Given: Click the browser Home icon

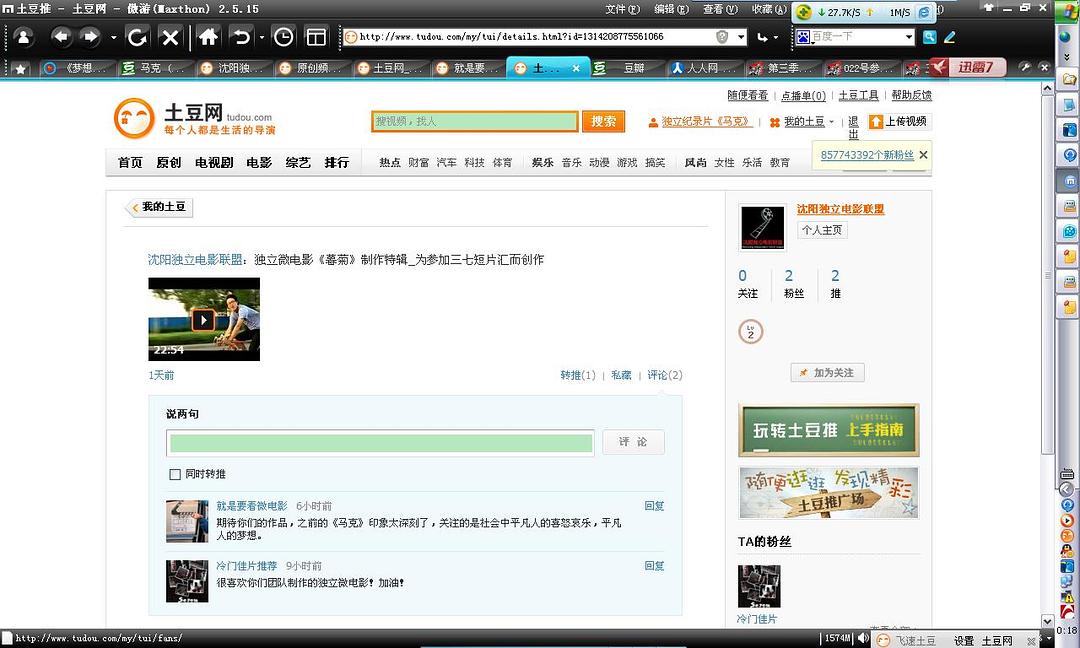Looking at the screenshot, I should tap(208, 37).
